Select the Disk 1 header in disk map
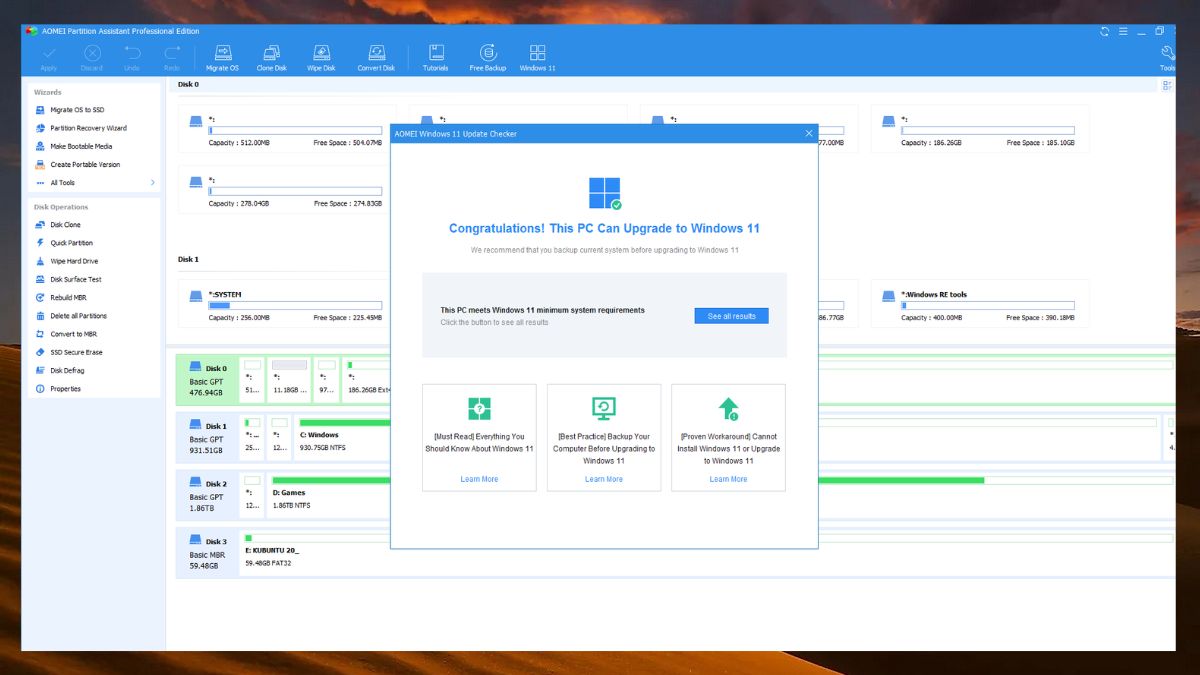 208,438
